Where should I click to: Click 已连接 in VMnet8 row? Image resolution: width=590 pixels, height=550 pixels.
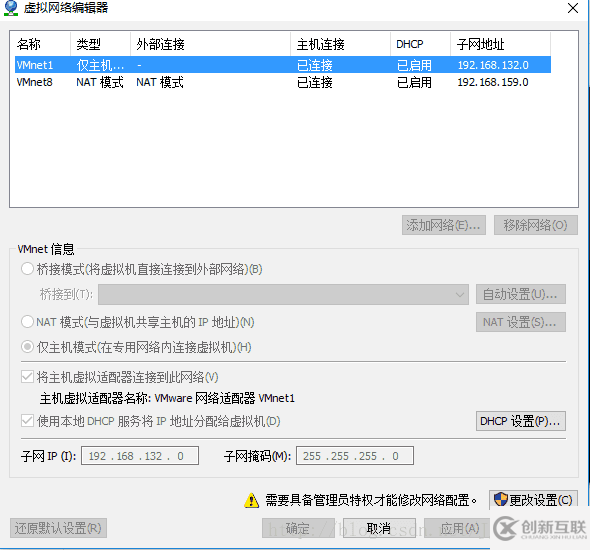coord(315,82)
